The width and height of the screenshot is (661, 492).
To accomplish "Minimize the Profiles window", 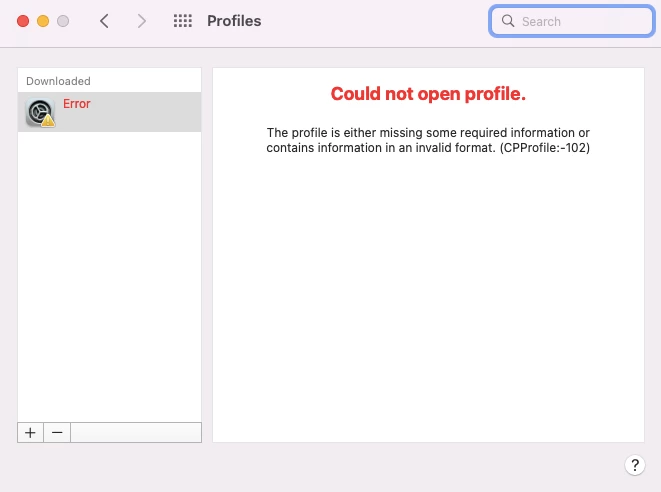I will pos(43,21).
